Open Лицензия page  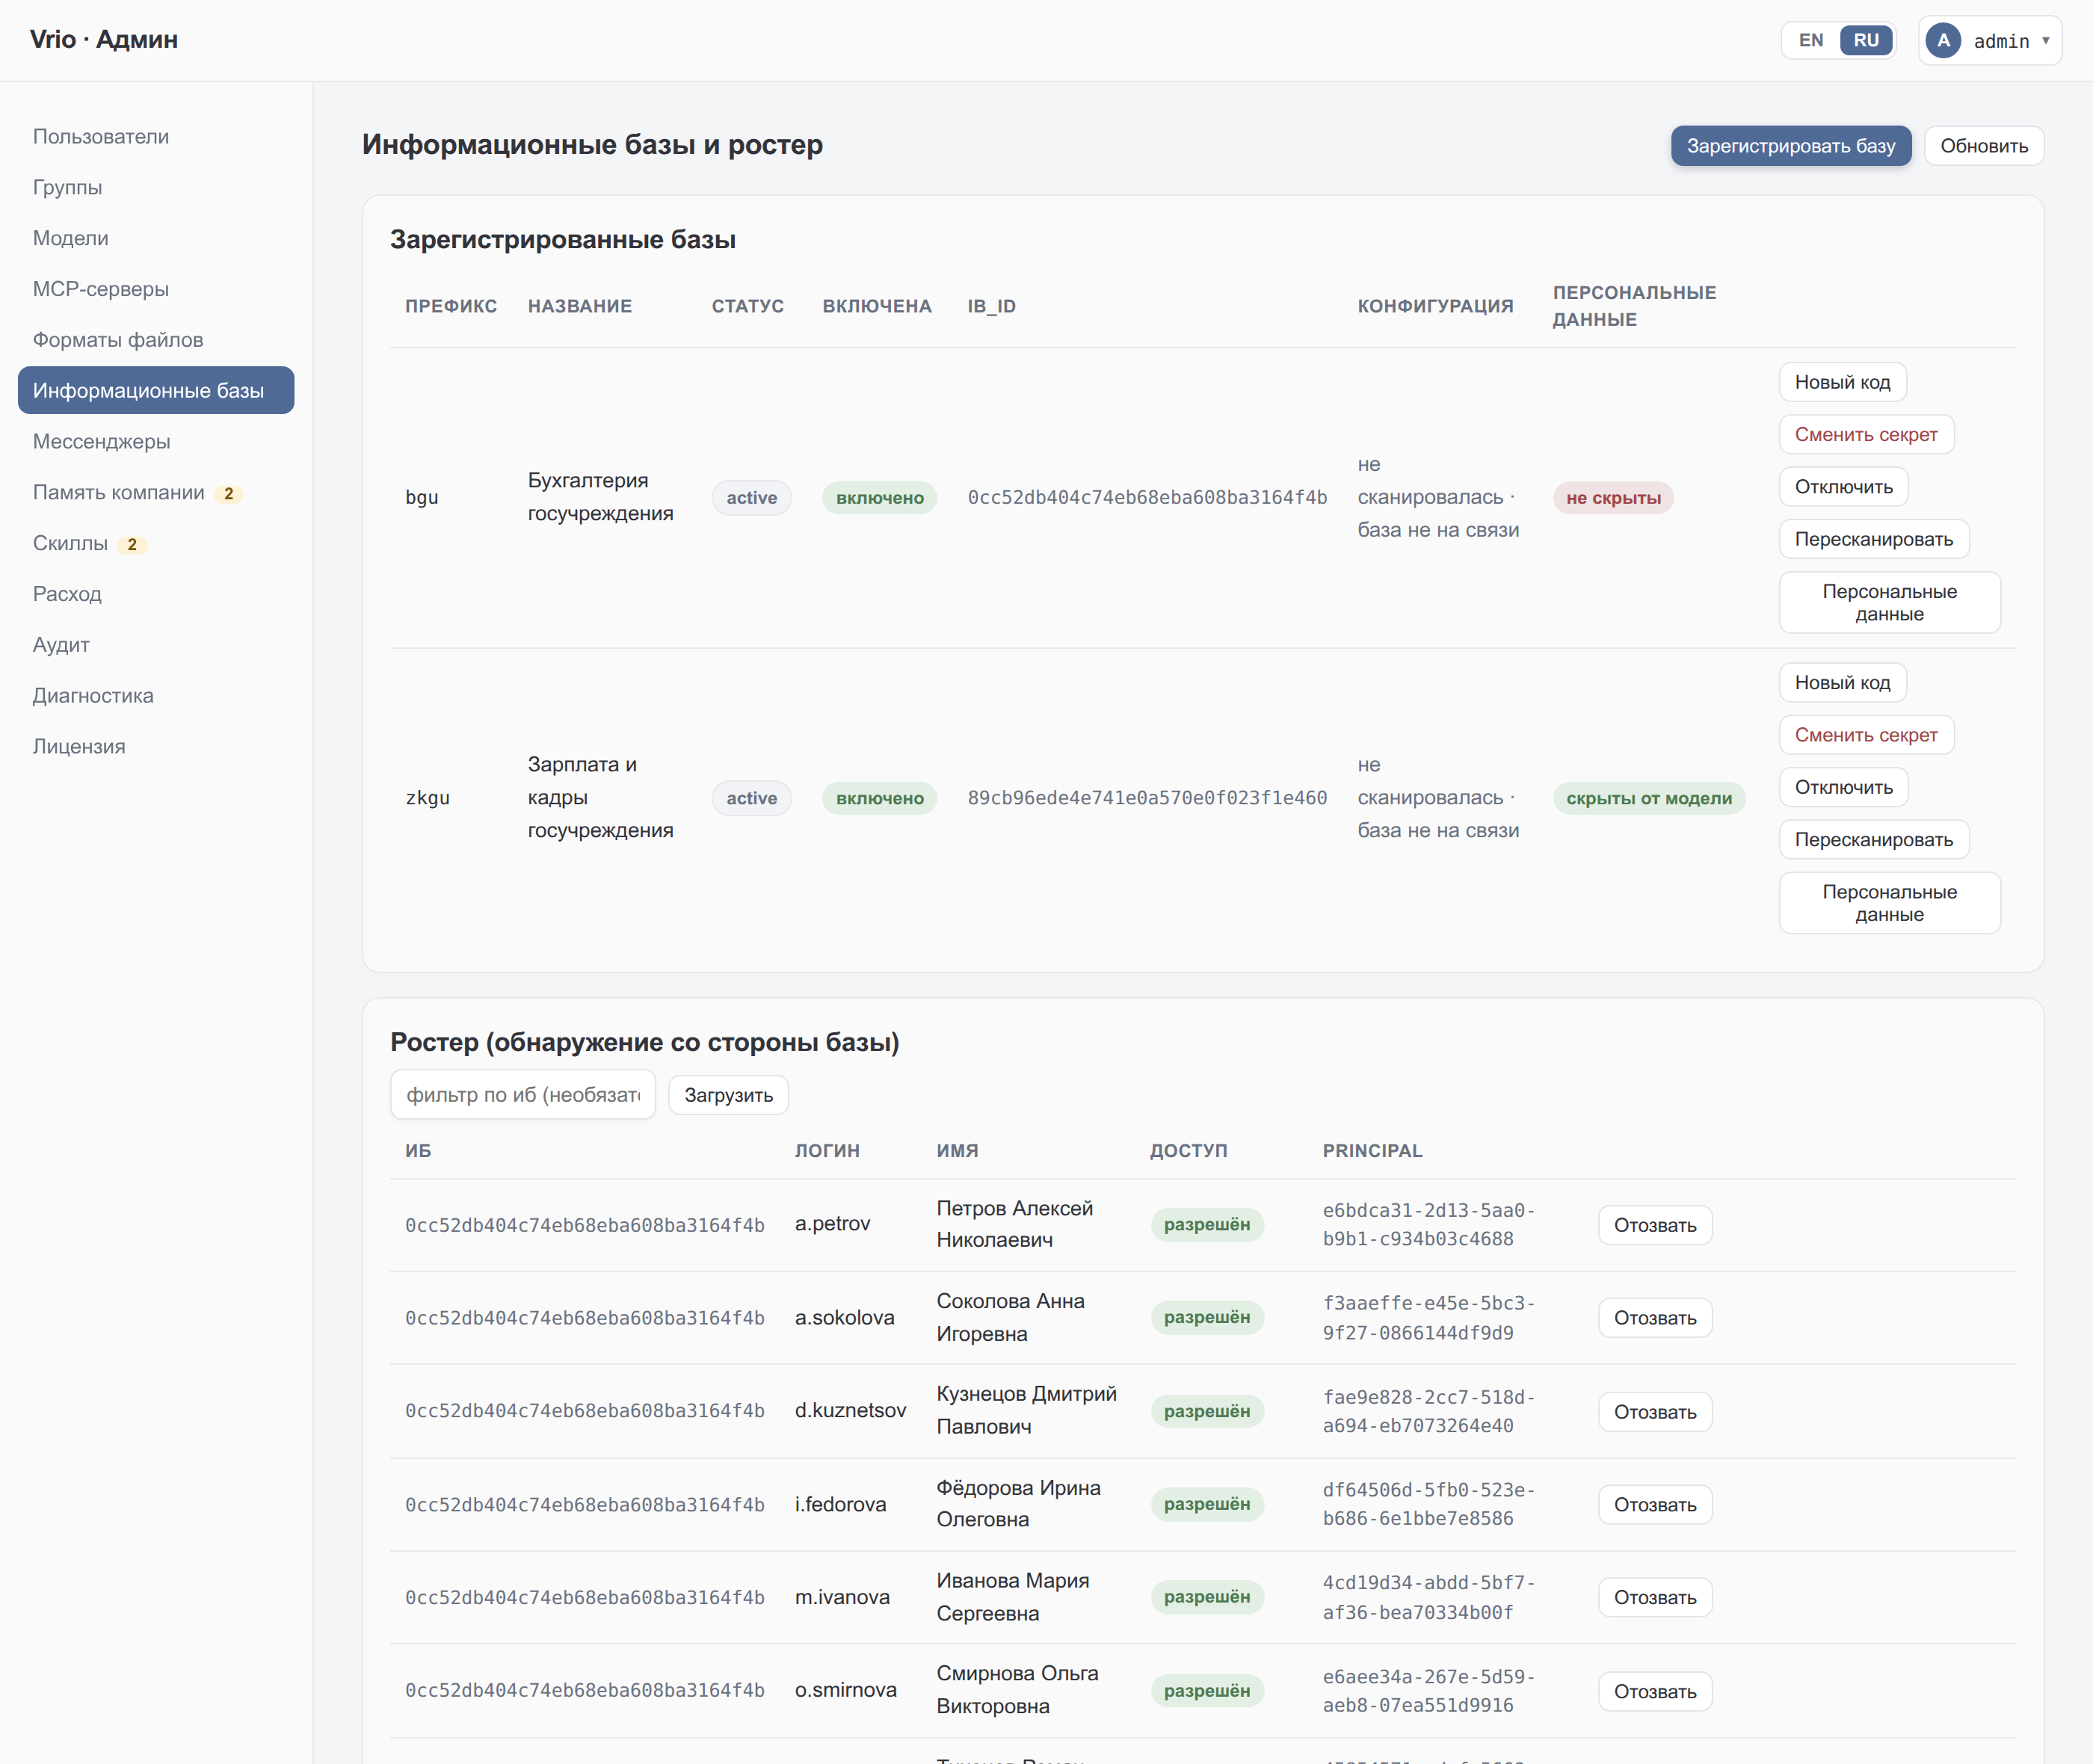click(156, 746)
